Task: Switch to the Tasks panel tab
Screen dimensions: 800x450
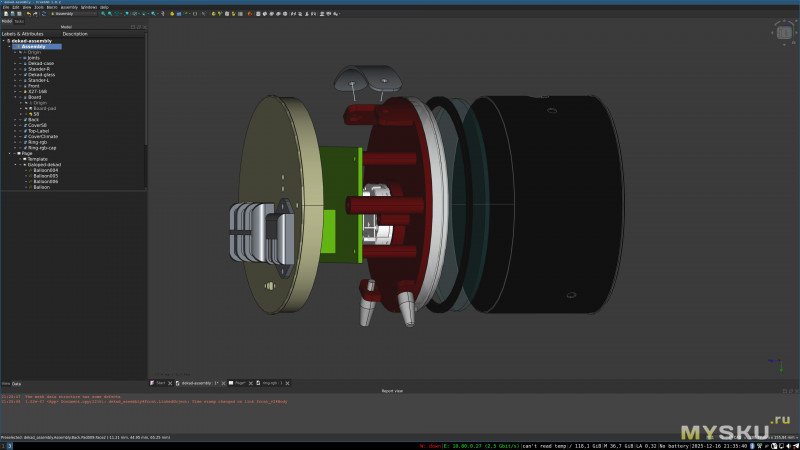Action: 19,21
